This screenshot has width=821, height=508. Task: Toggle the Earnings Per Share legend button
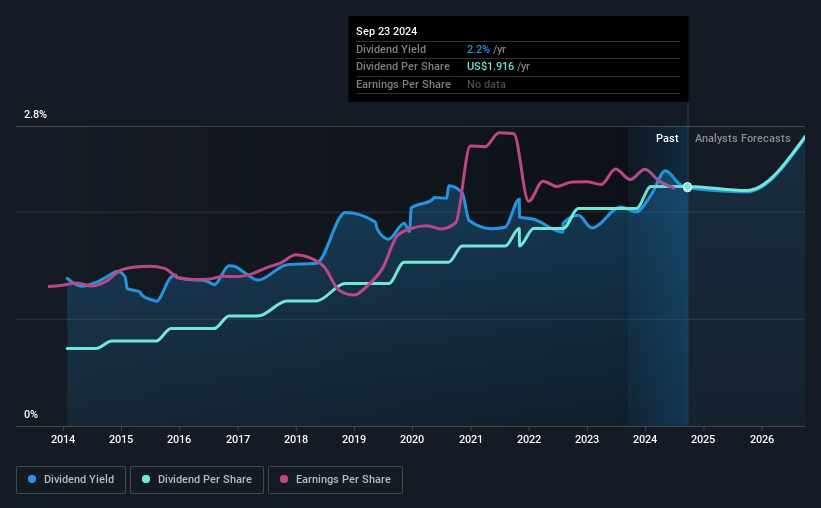[x=335, y=480]
